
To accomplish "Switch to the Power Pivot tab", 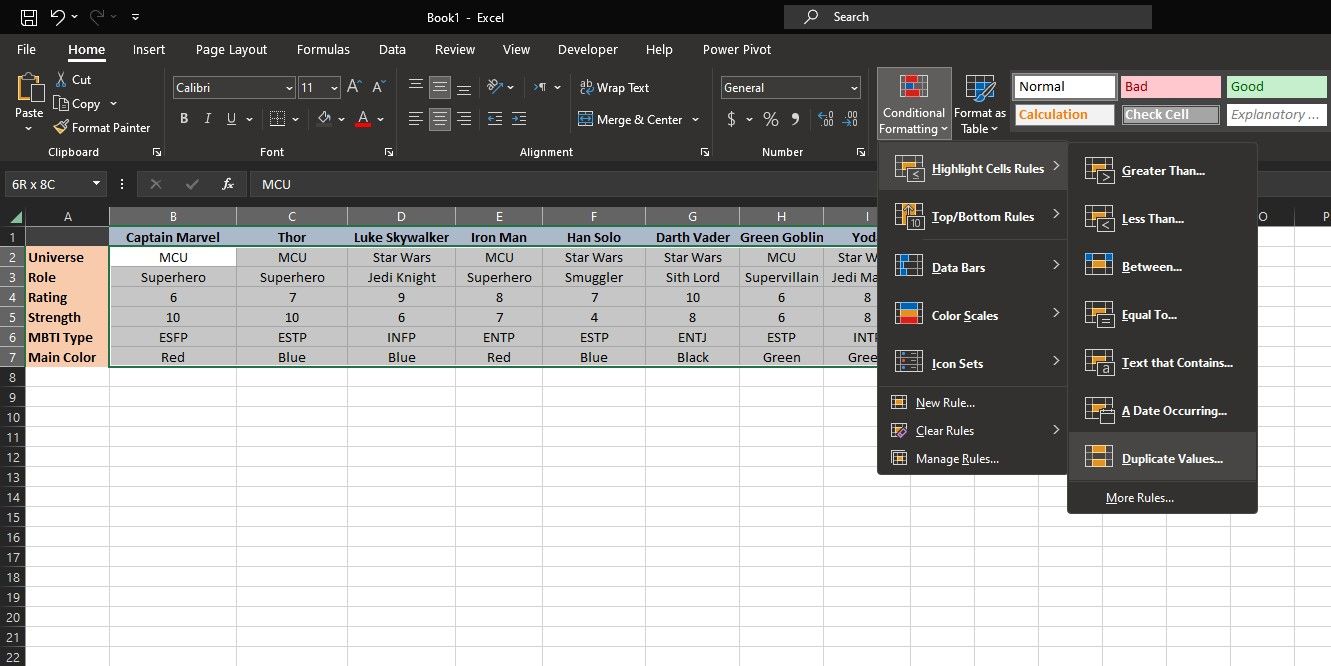I will pyautogui.click(x=736, y=49).
